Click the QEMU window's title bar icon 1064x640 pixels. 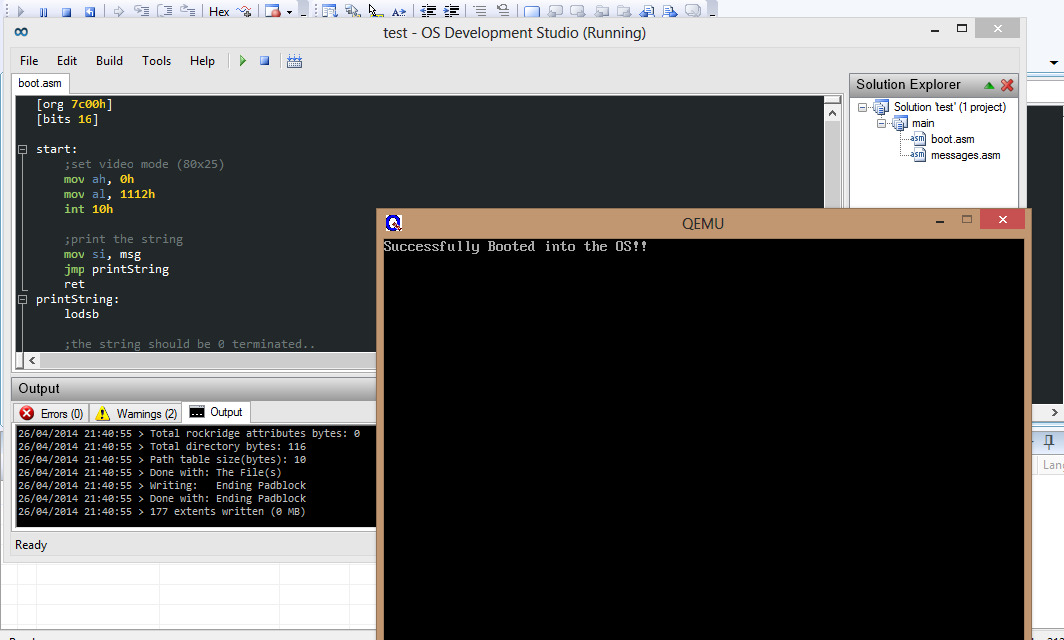(394, 223)
